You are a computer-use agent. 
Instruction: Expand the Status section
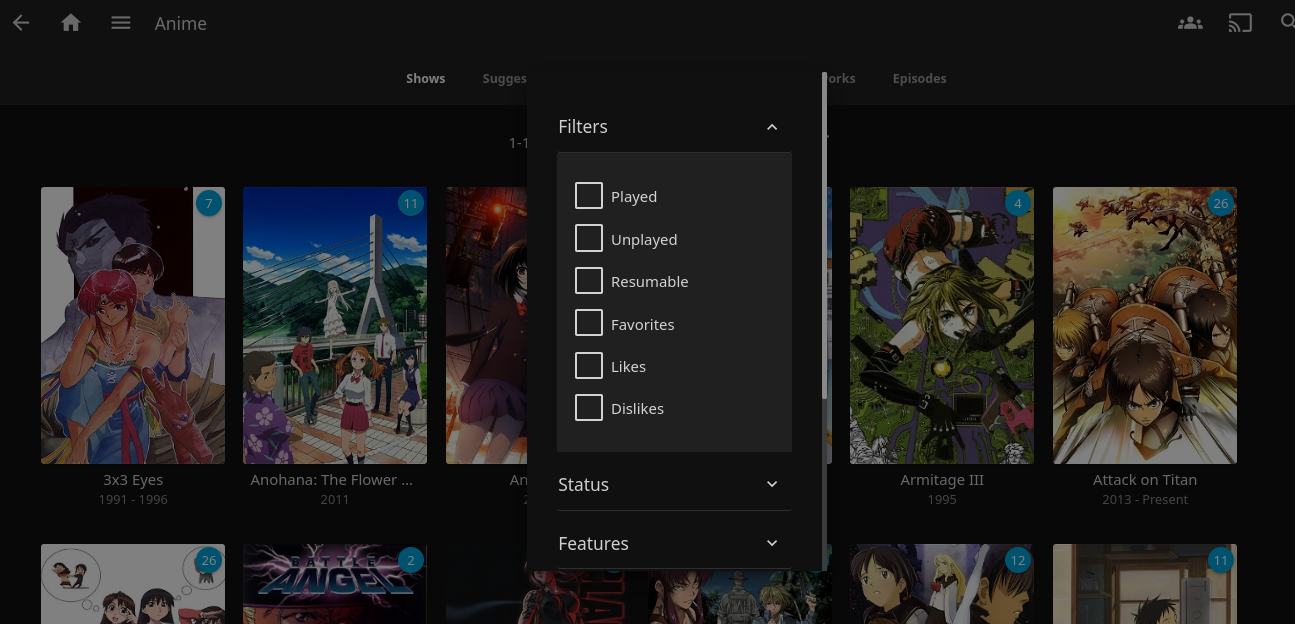pyautogui.click(x=771, y=485)
